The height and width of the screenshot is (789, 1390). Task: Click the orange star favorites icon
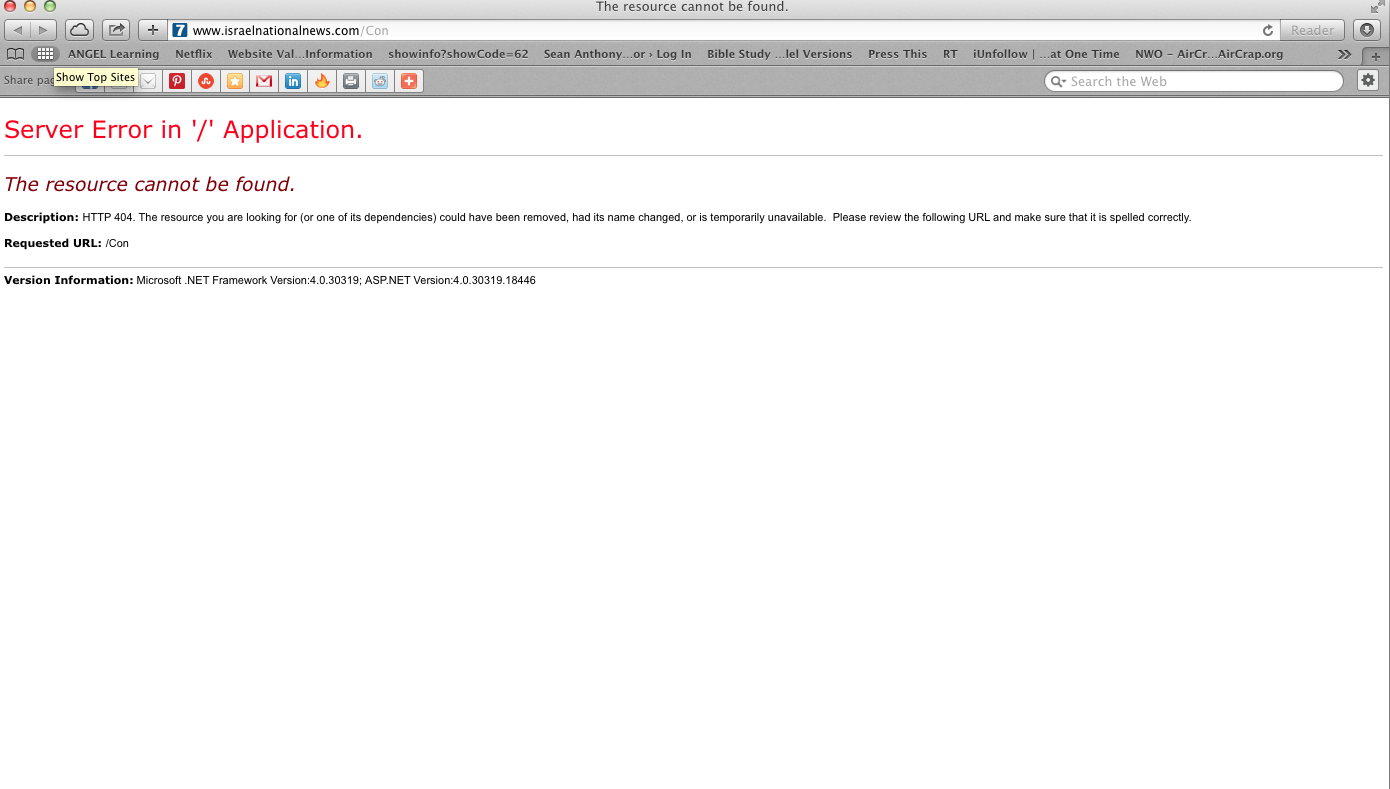[x=235, y=81]
